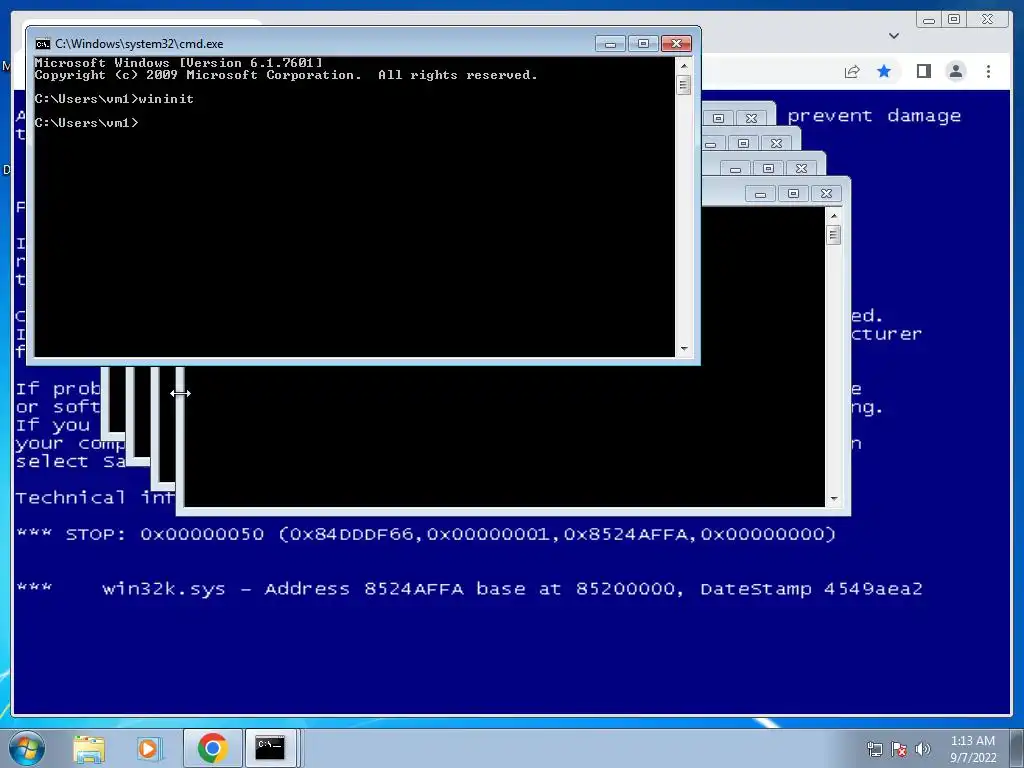Minimize the second cmd window behind the front one
This screenshot has width=1024, height=768.
click(x=760, y=194)
